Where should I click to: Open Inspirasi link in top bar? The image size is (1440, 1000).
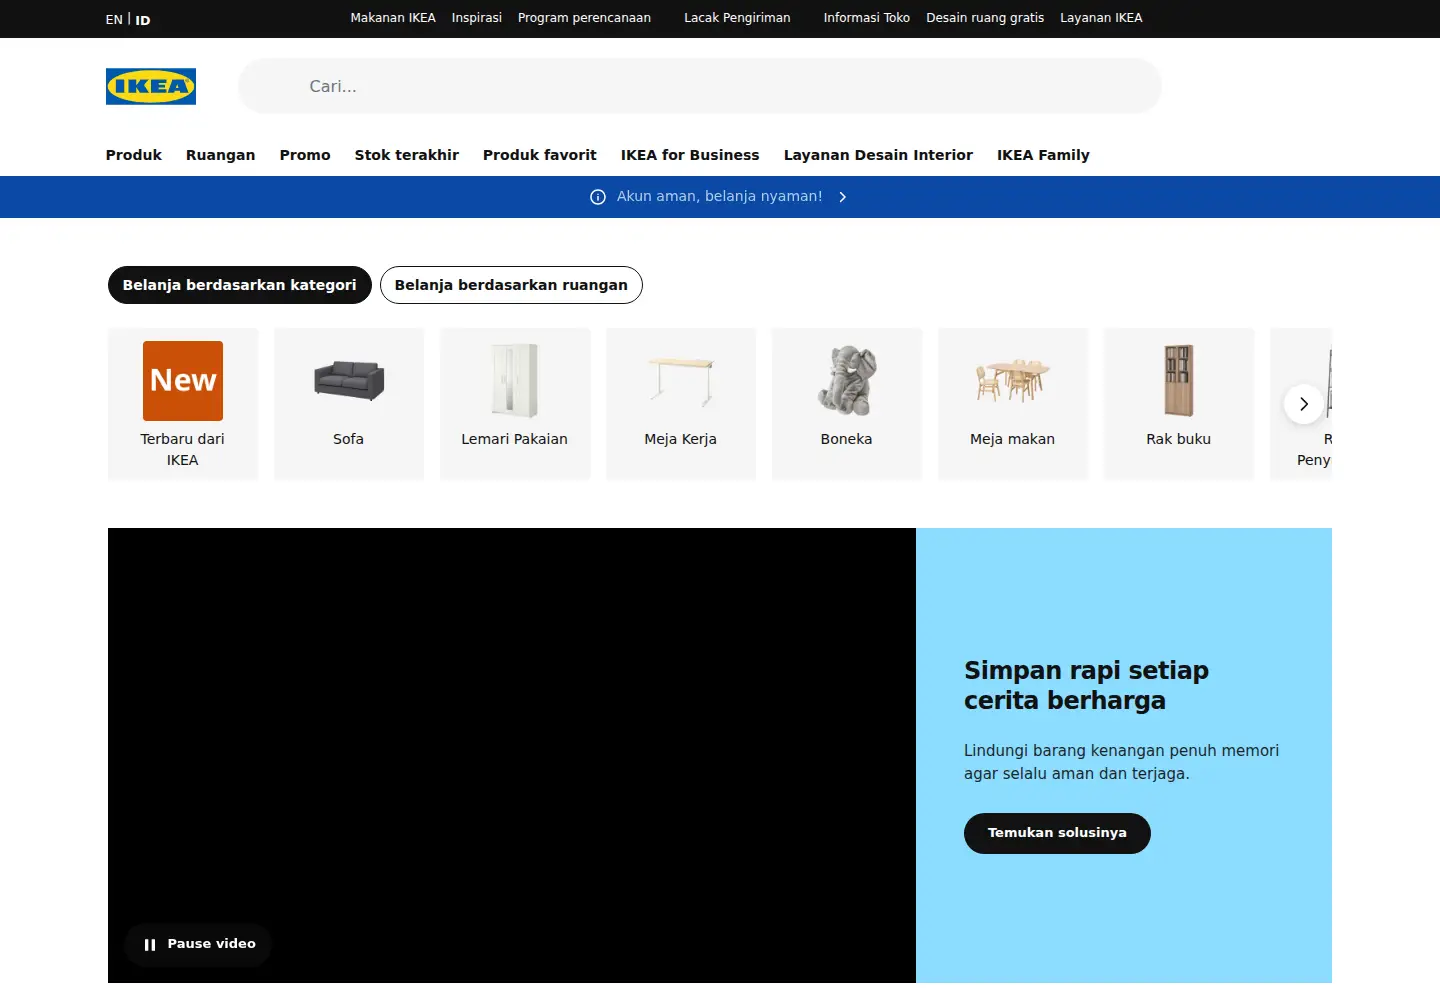(477, 18)
